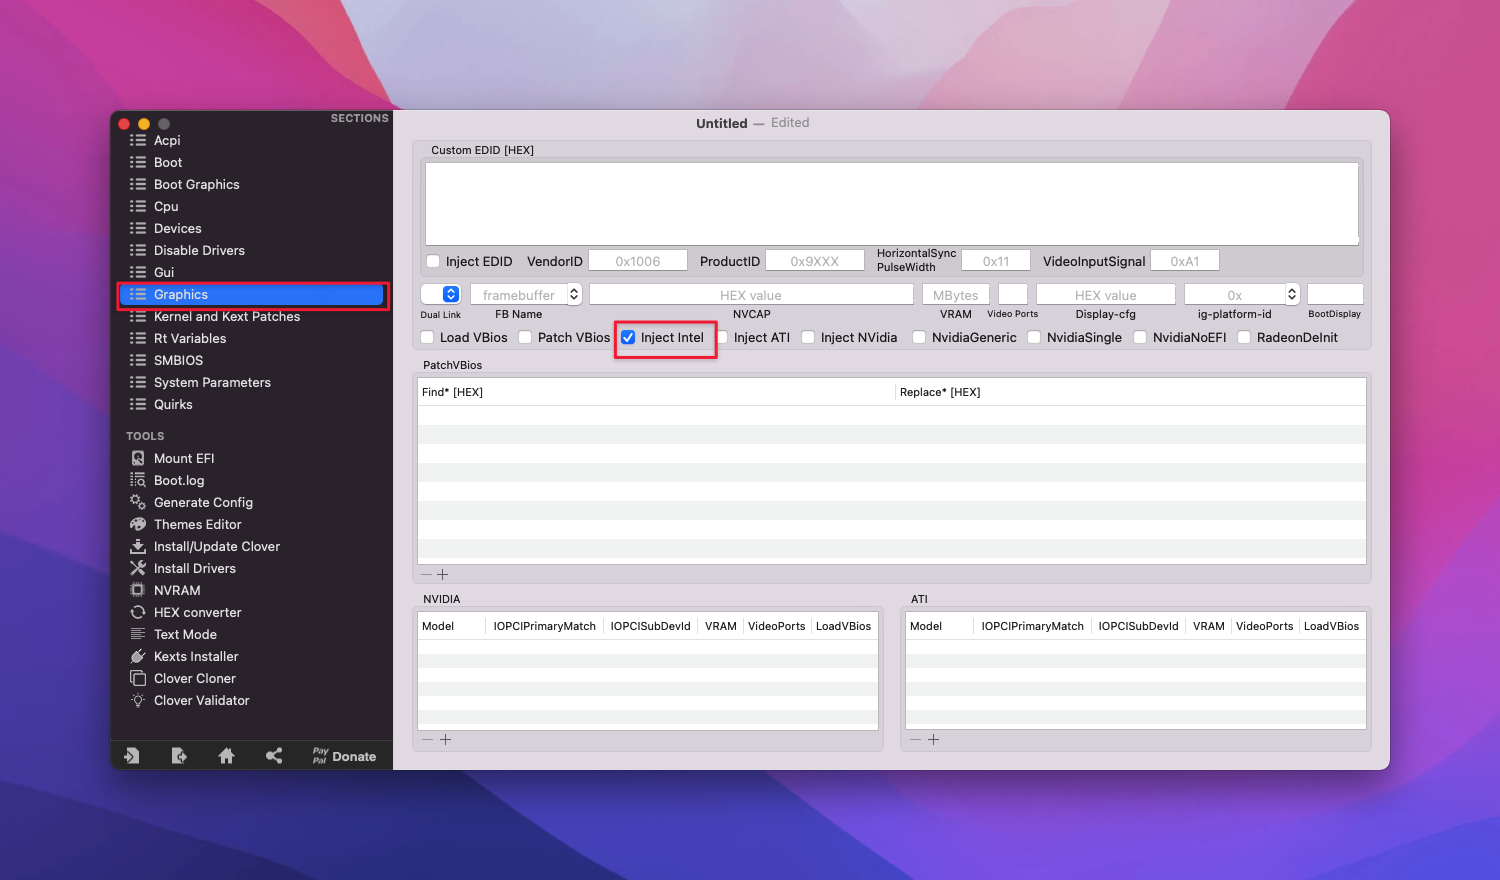Click the PayPal Donate button
This screenshot has width=1500, height=880.
345,756
